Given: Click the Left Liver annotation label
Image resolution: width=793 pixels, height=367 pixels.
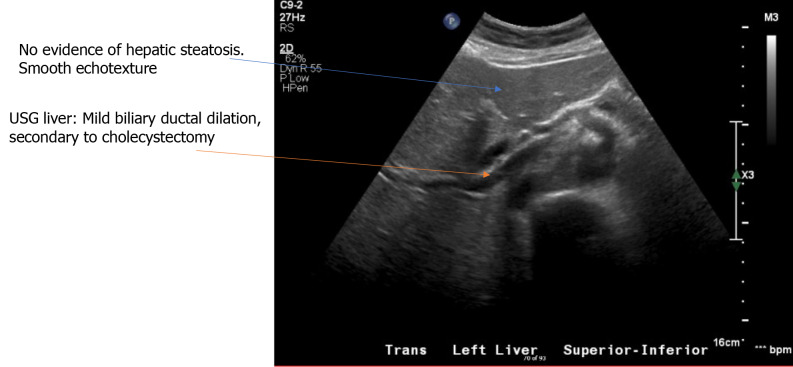Looking at the screenshot, I should coord(495,350).
